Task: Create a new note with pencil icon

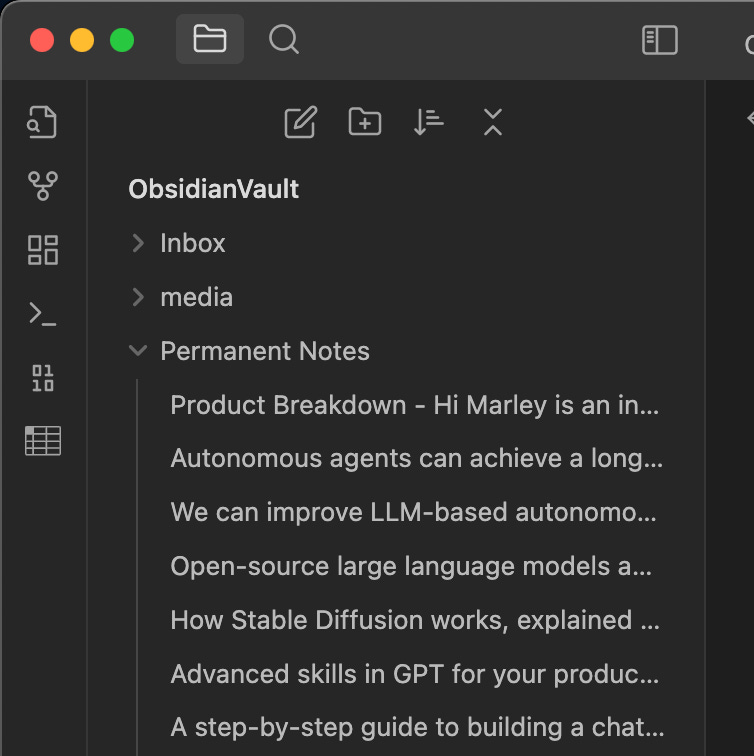Action: (301, 122)
